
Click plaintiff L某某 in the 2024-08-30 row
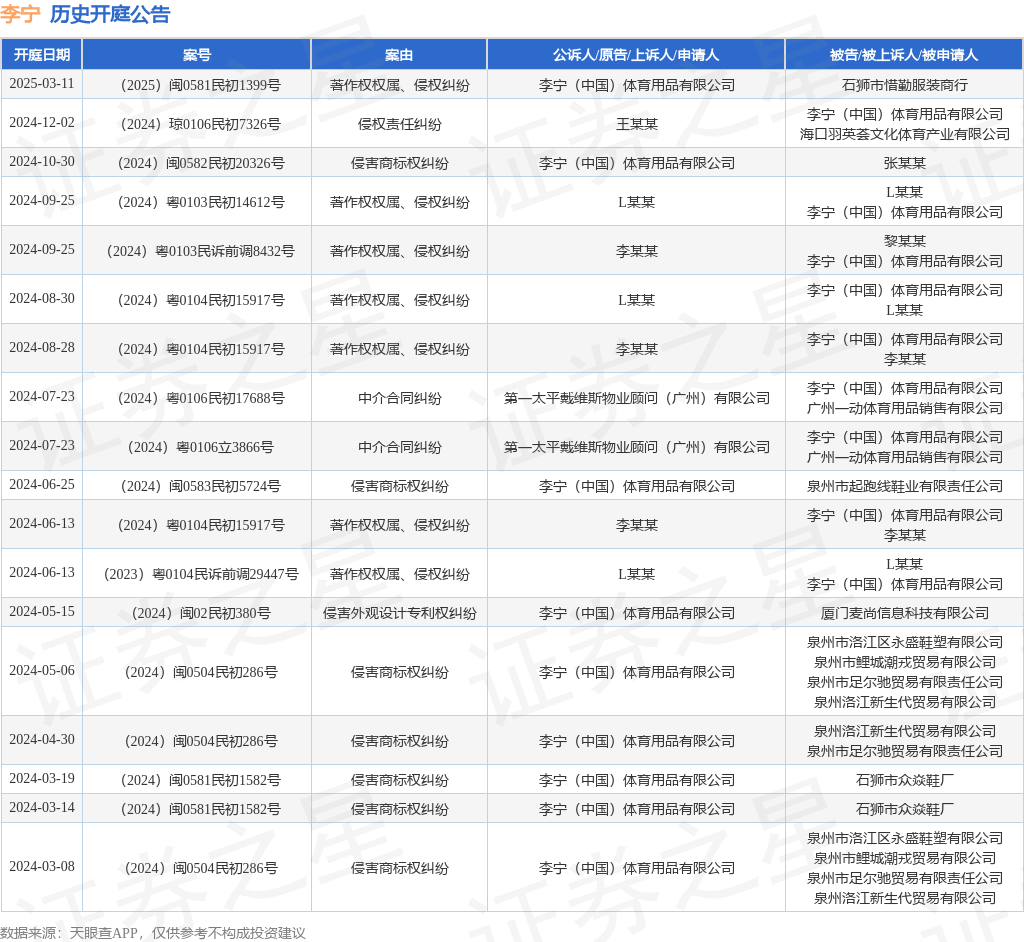pos(637,300)
